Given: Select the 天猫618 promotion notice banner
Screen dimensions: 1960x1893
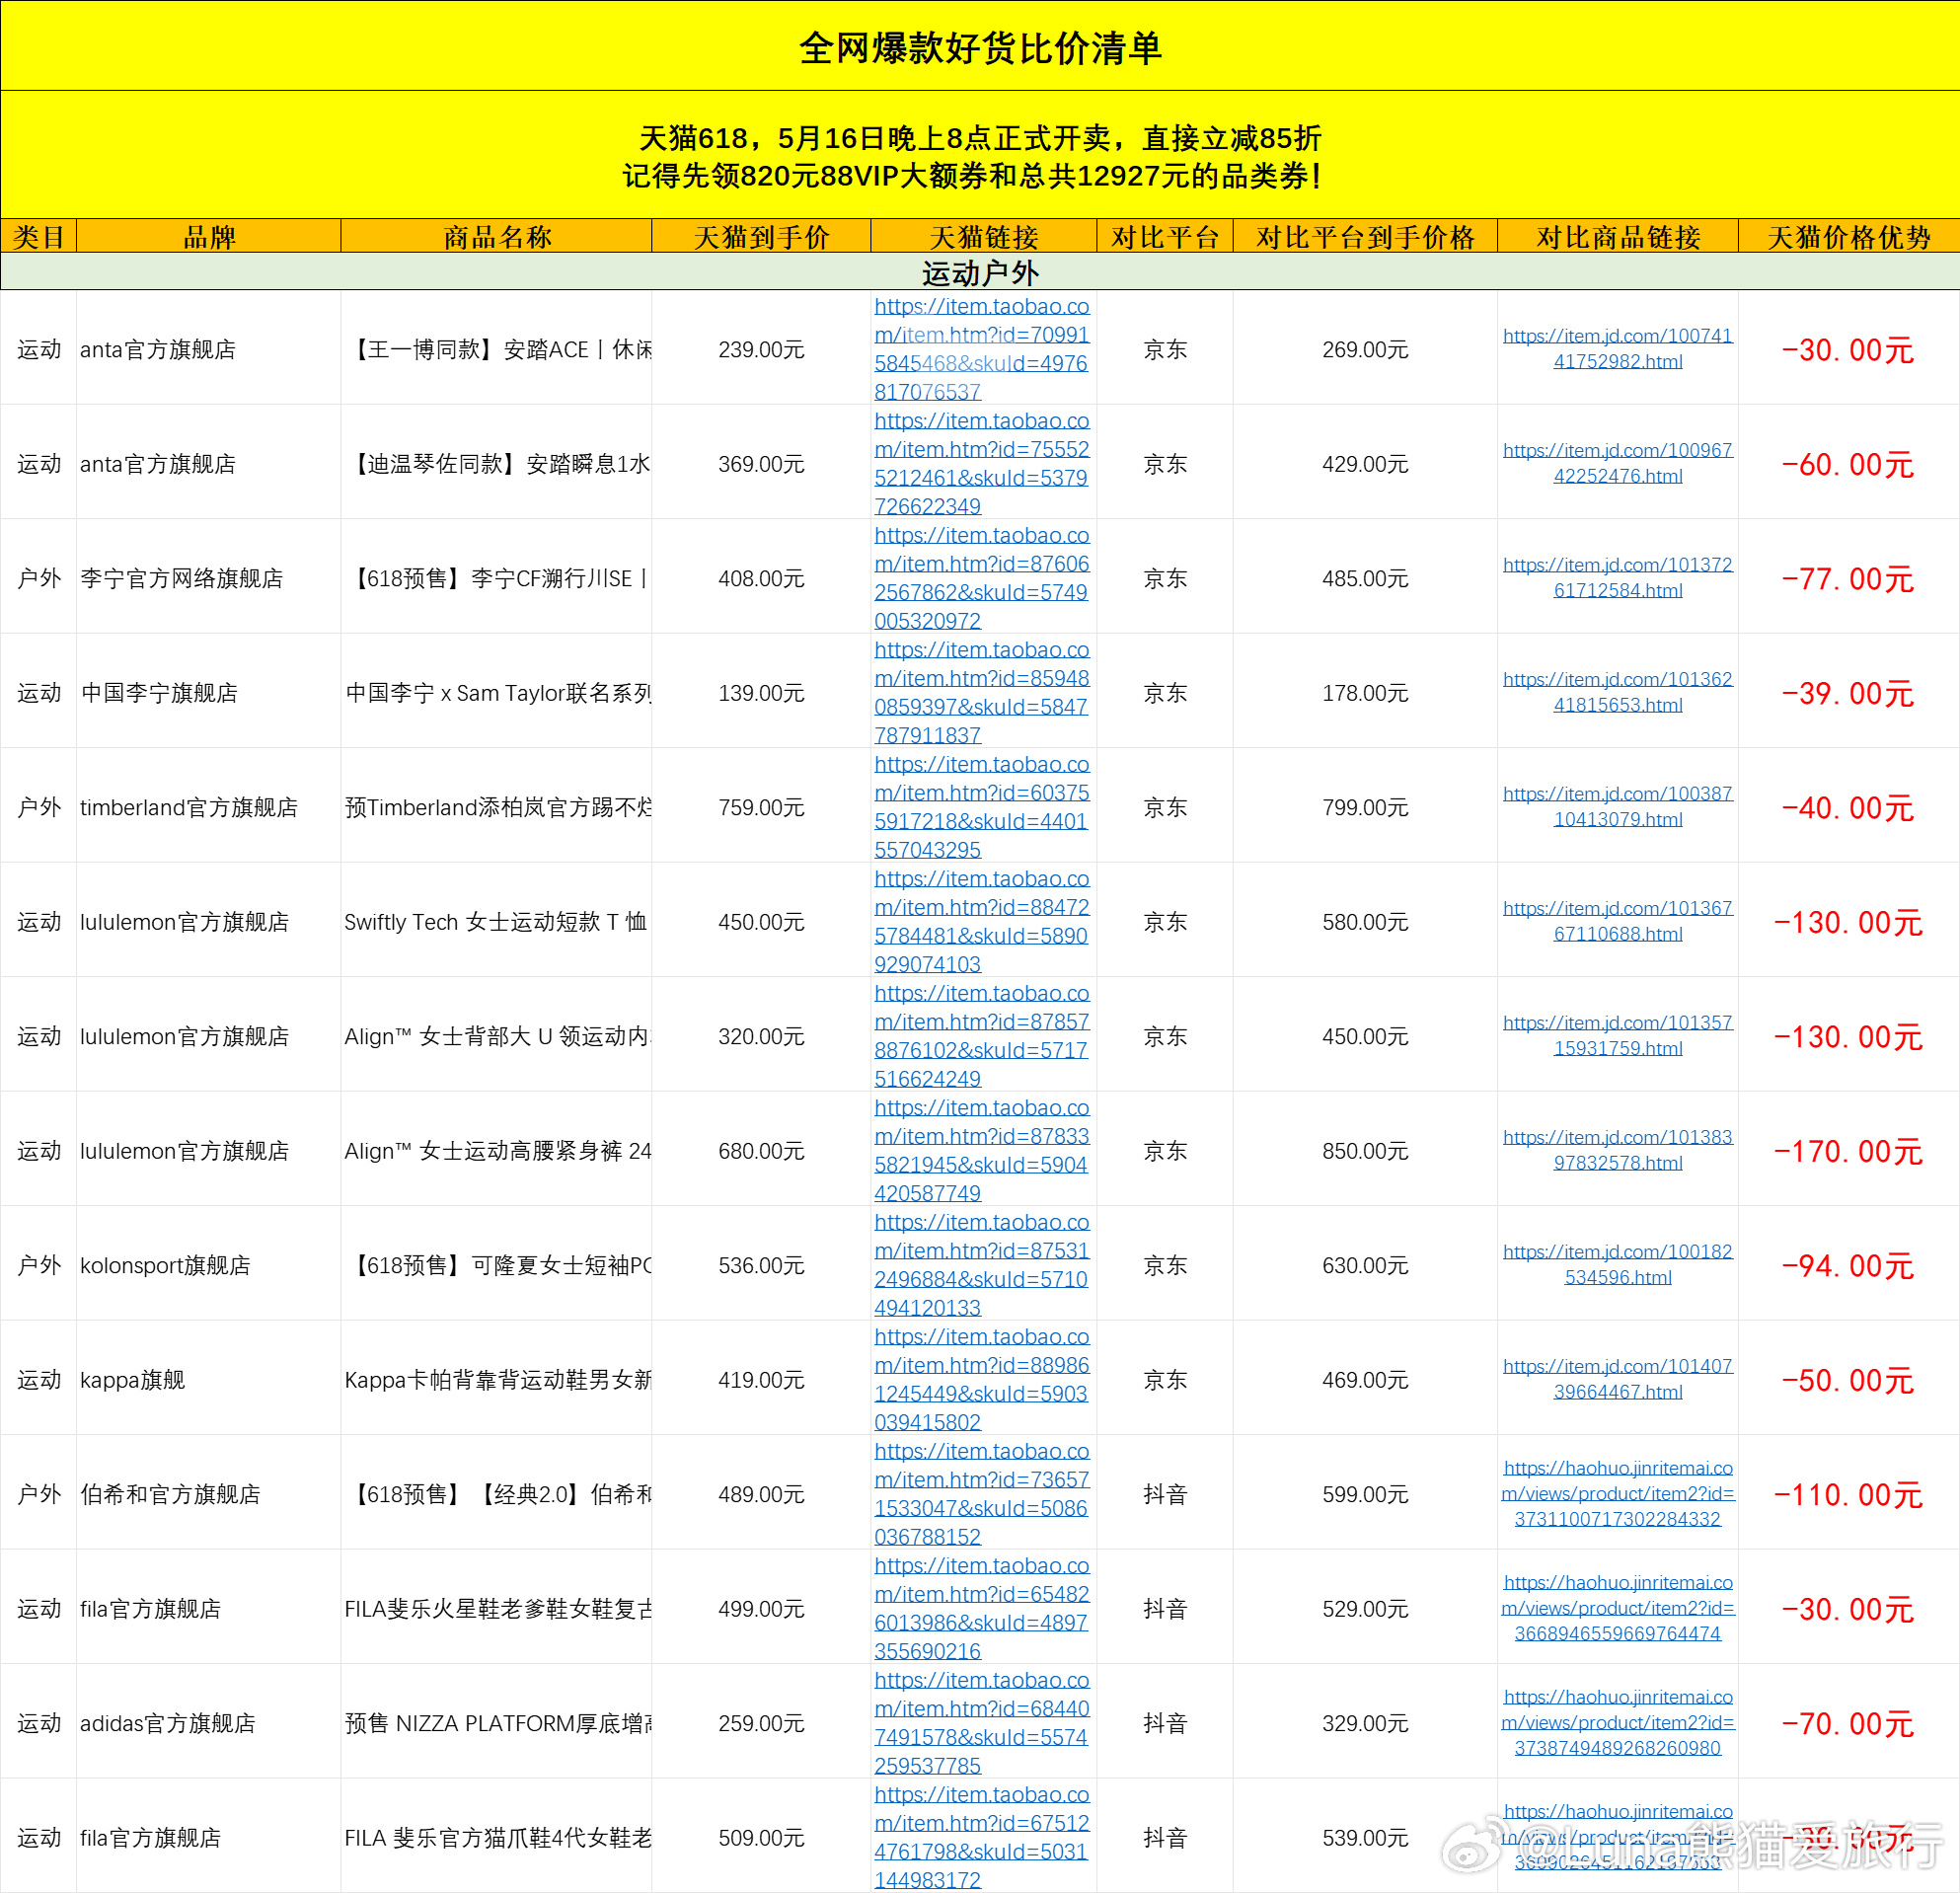Looking at the screenshot, I should (980, 155).
